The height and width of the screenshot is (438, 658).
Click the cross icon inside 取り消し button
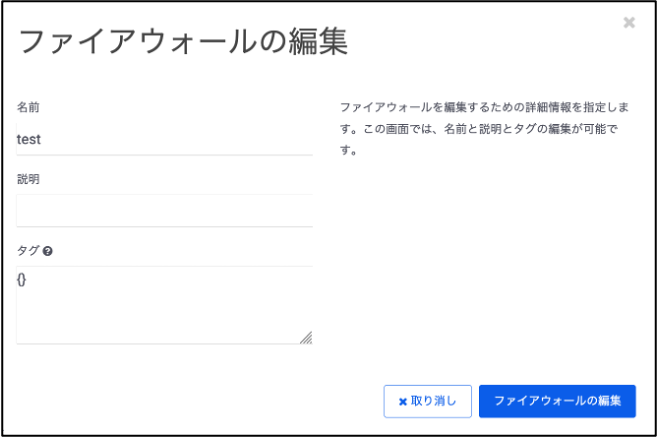402,402
